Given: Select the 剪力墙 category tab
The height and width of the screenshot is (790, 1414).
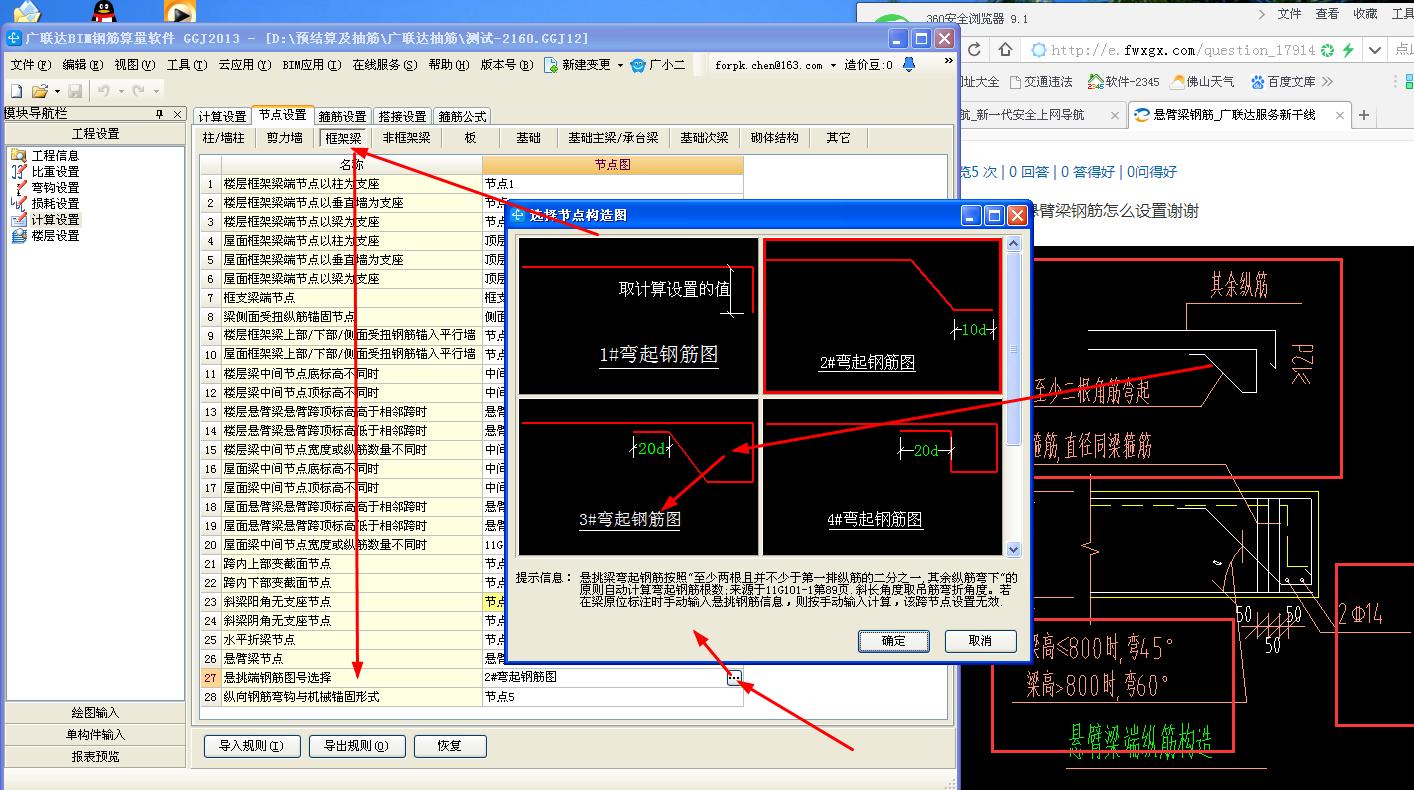Looking at the screenshot, I should [x=284, y=138].
